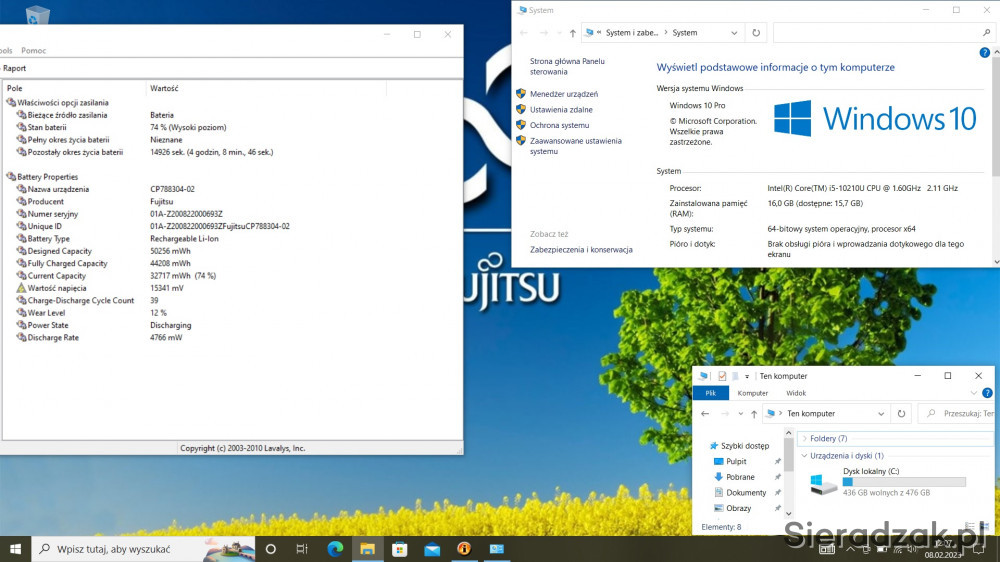Viewport: 1000px width, 562px height.
Task: Click warning icon beside Wartość napięcia
Action: tap(21, 288)
